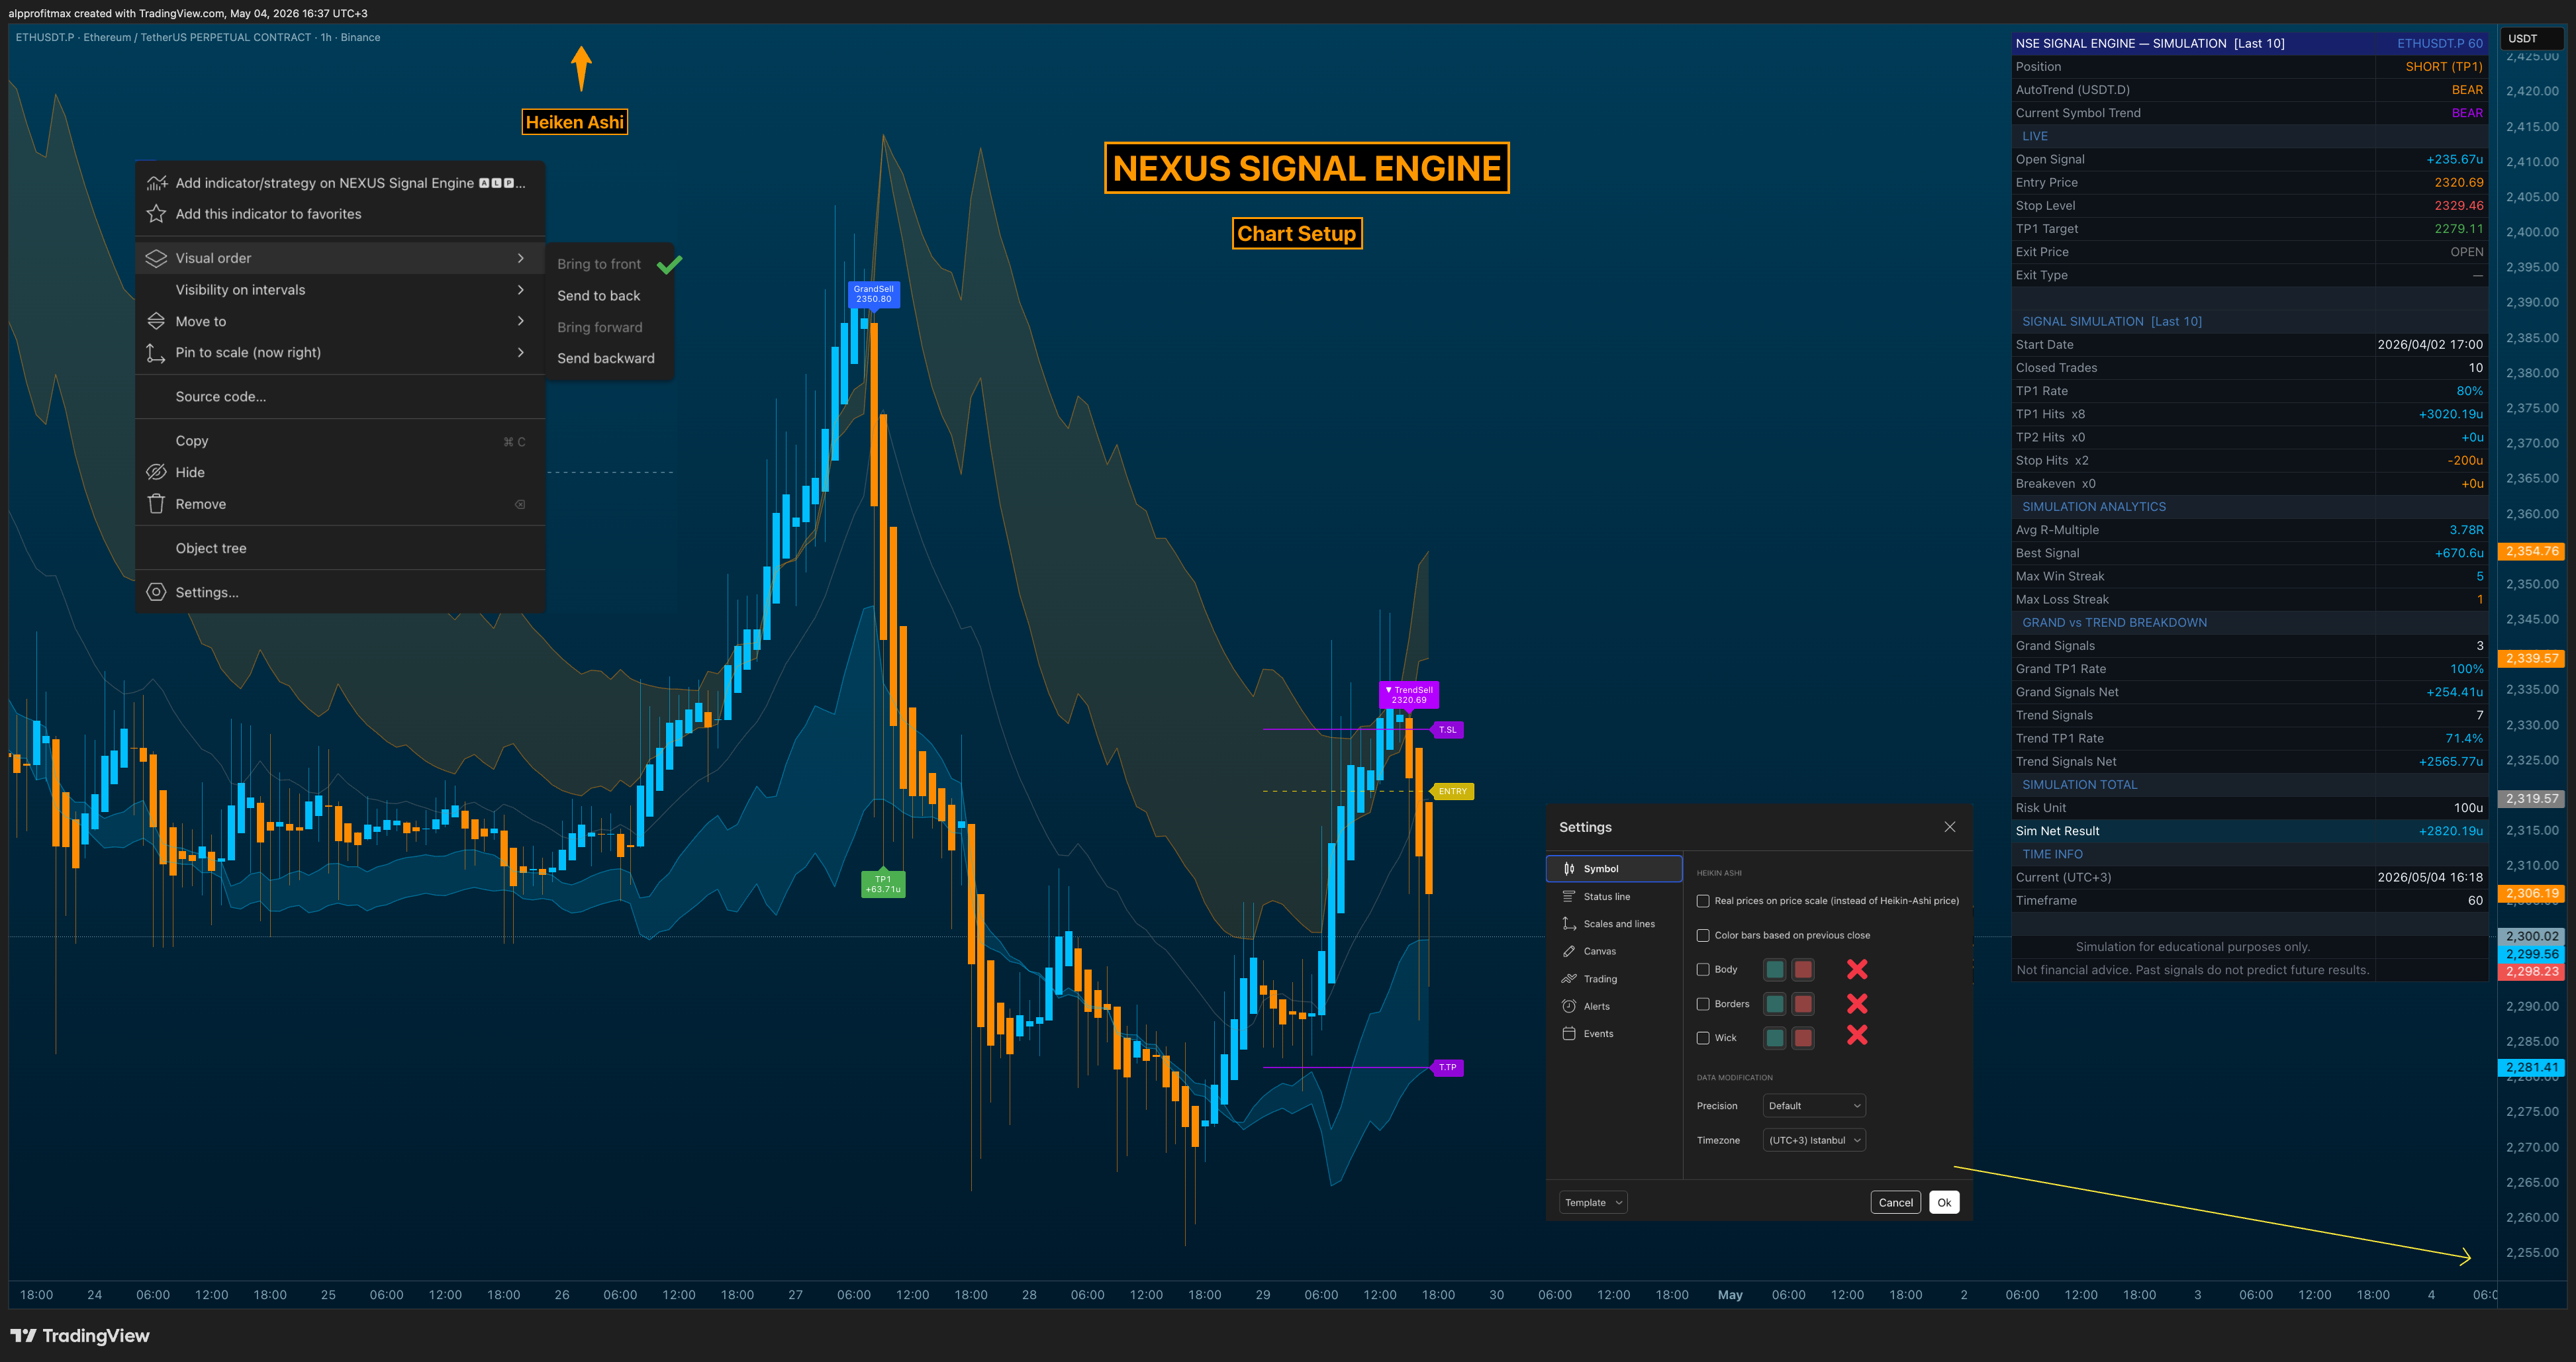
Task: Select Copy from context menu
Action: 340,440
